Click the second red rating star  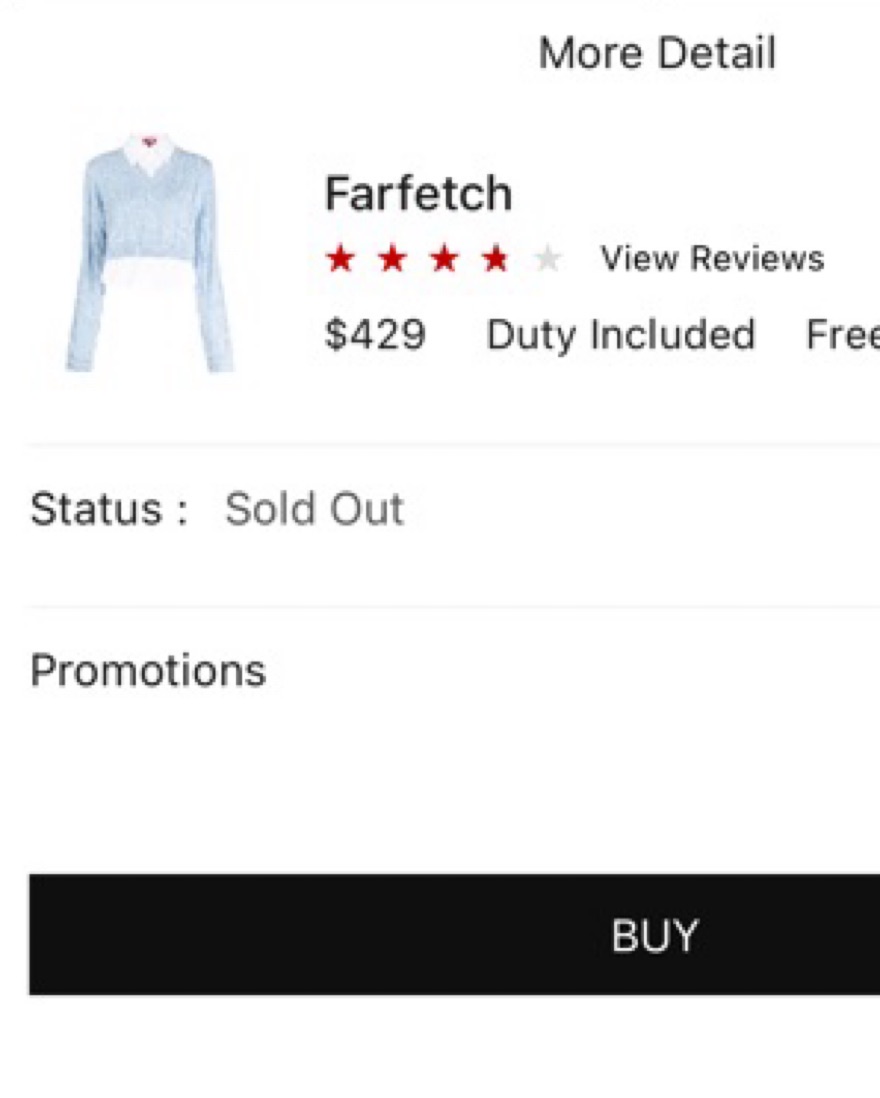[393, 260]
